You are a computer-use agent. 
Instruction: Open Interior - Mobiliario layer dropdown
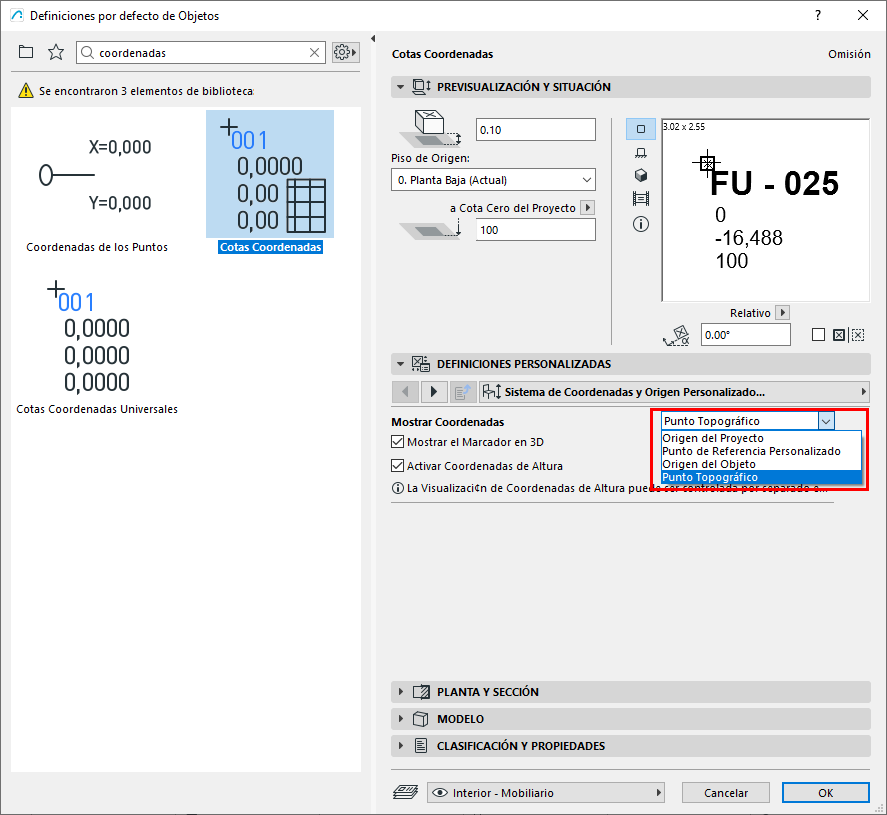[x=545, y=792]
